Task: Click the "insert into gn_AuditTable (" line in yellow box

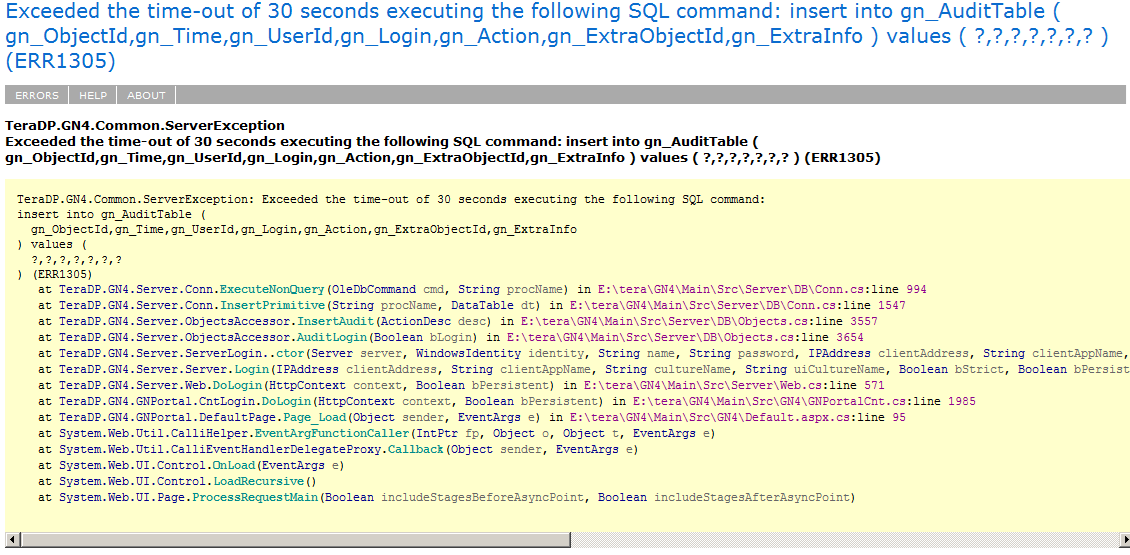Action: (112, 214)
